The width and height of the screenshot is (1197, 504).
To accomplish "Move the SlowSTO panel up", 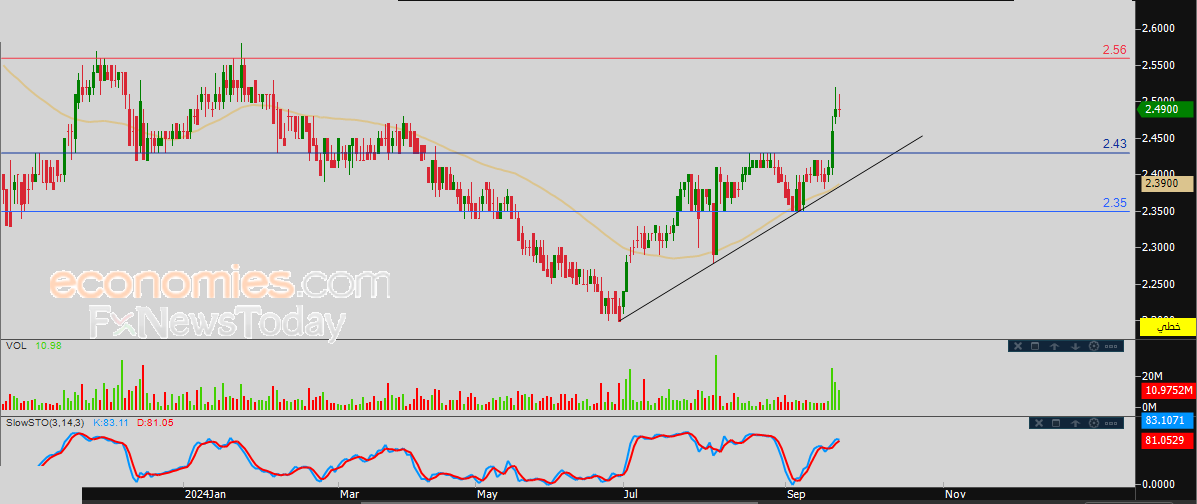I will [x=1076, y=422].
